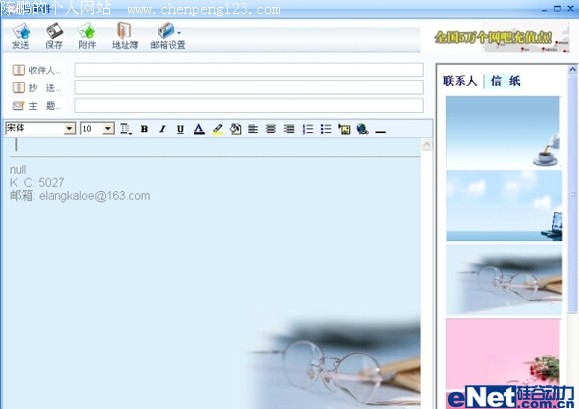Screen dimensions: 579x409
Task: Open the 宋体 font dropdown
Action: [69, 128]
